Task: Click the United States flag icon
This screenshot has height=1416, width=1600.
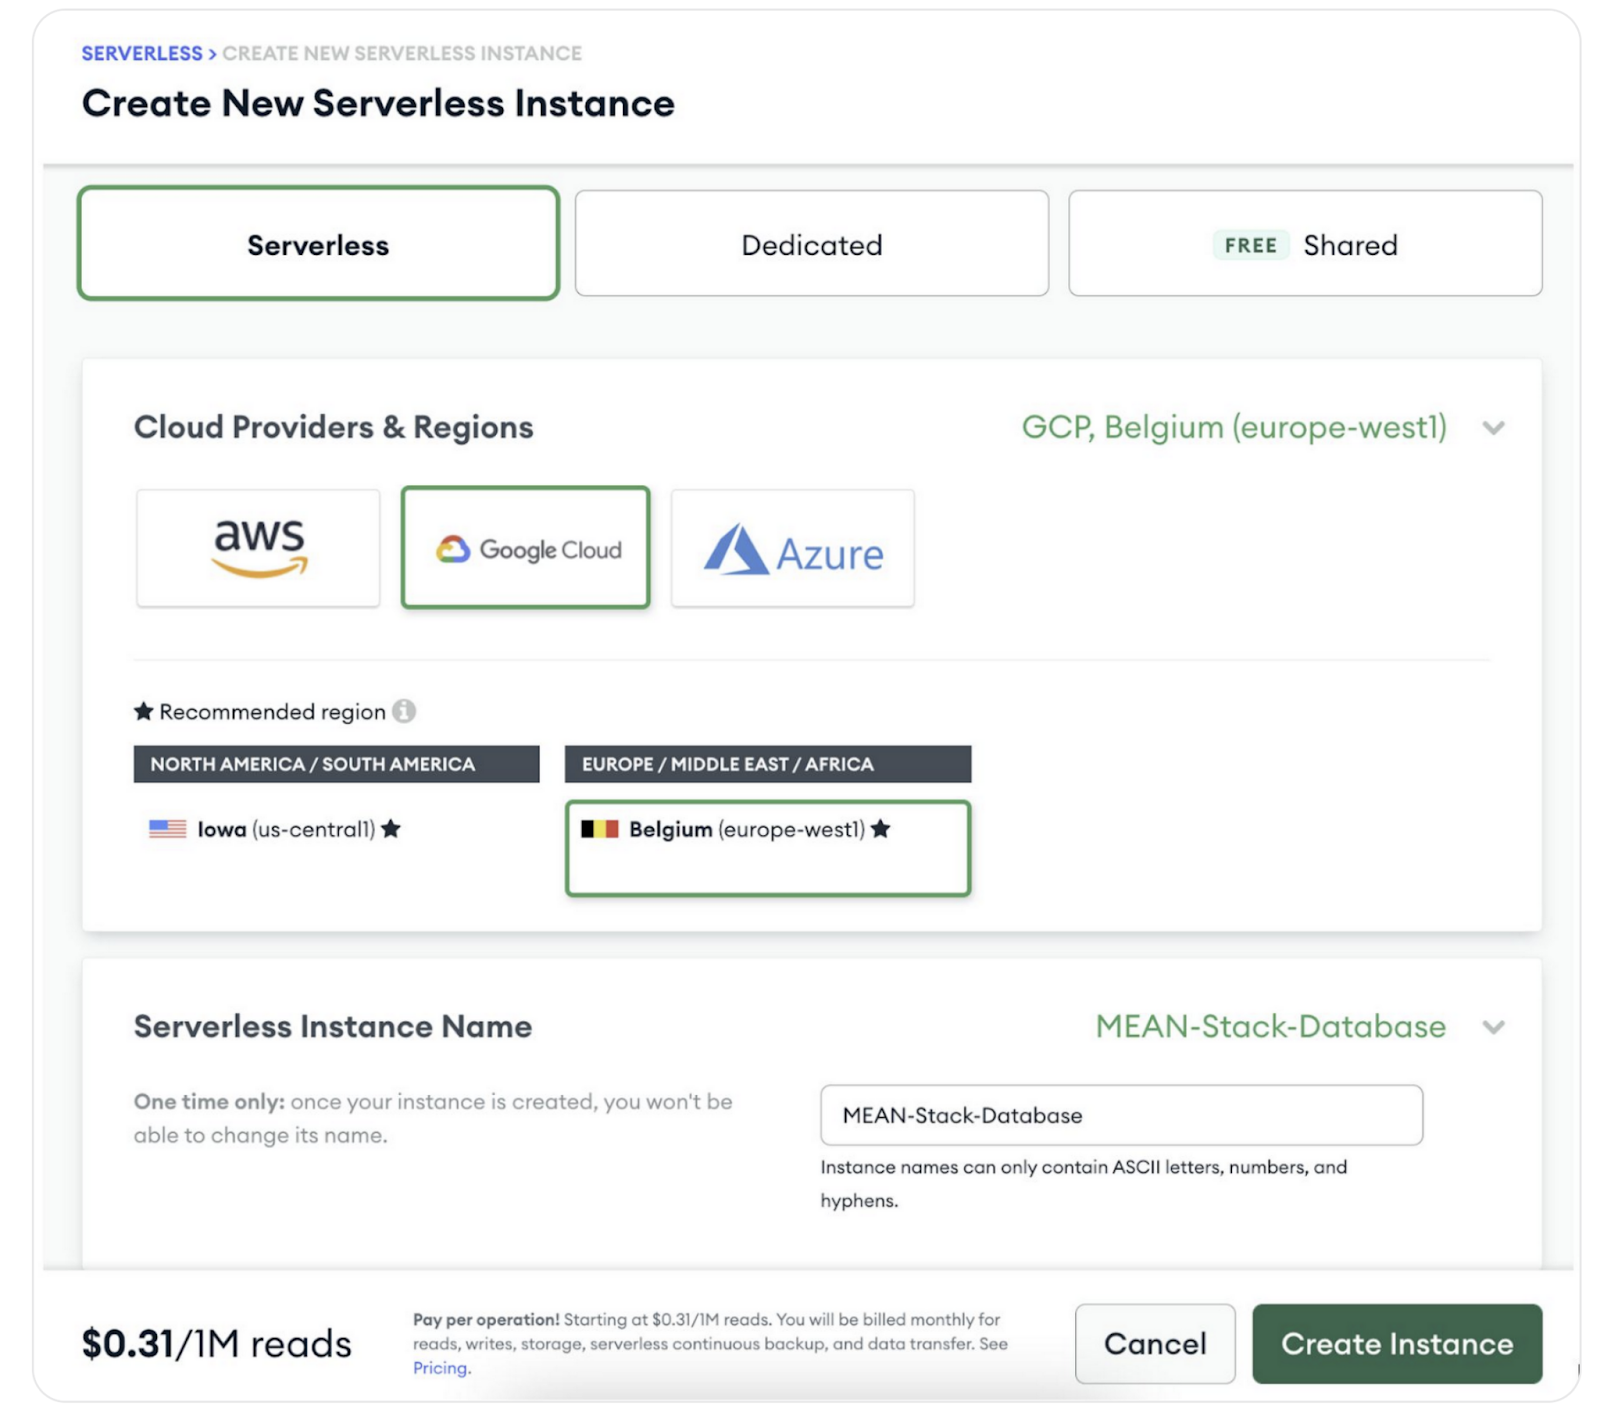Action: point(167,829)
